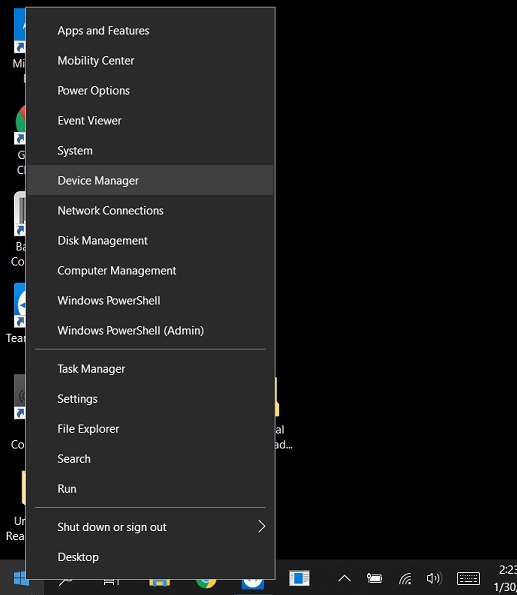Start Windows PowerShell without admin rights
This screenshot has height=595, width=517.
[150, 300]
